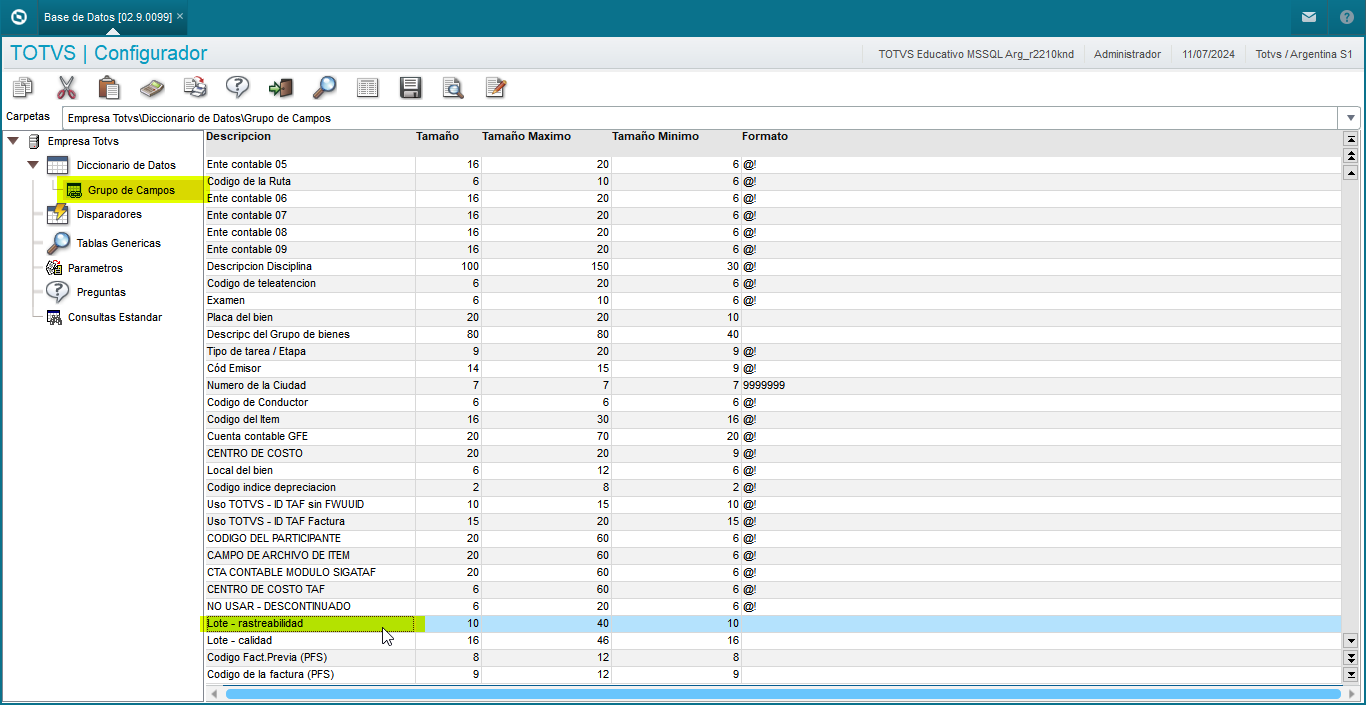Screen dimensions: 1366x705
Task: Select the Descripc del Grupo de bienes row
Action: (x=773, y=334)
